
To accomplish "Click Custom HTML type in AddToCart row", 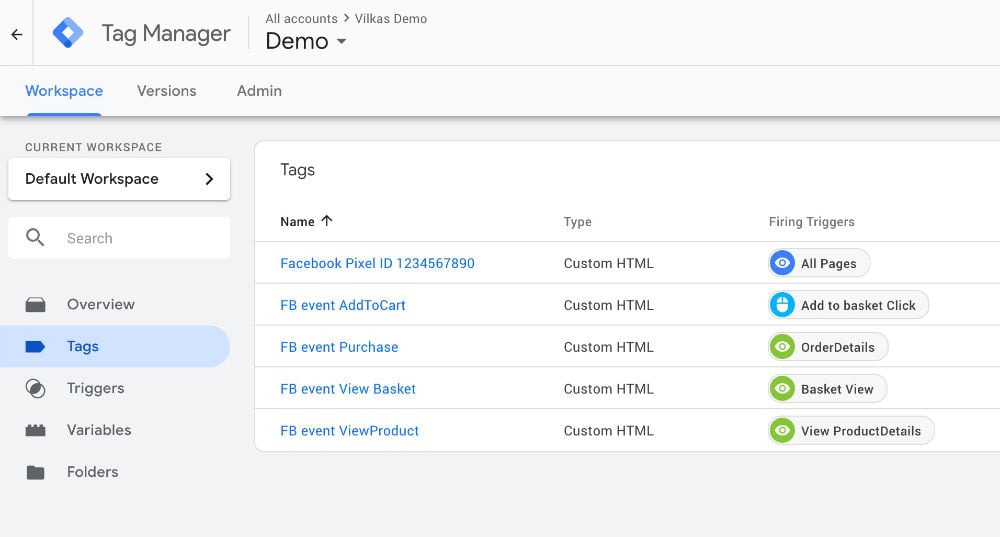I will tap(608, 305).
